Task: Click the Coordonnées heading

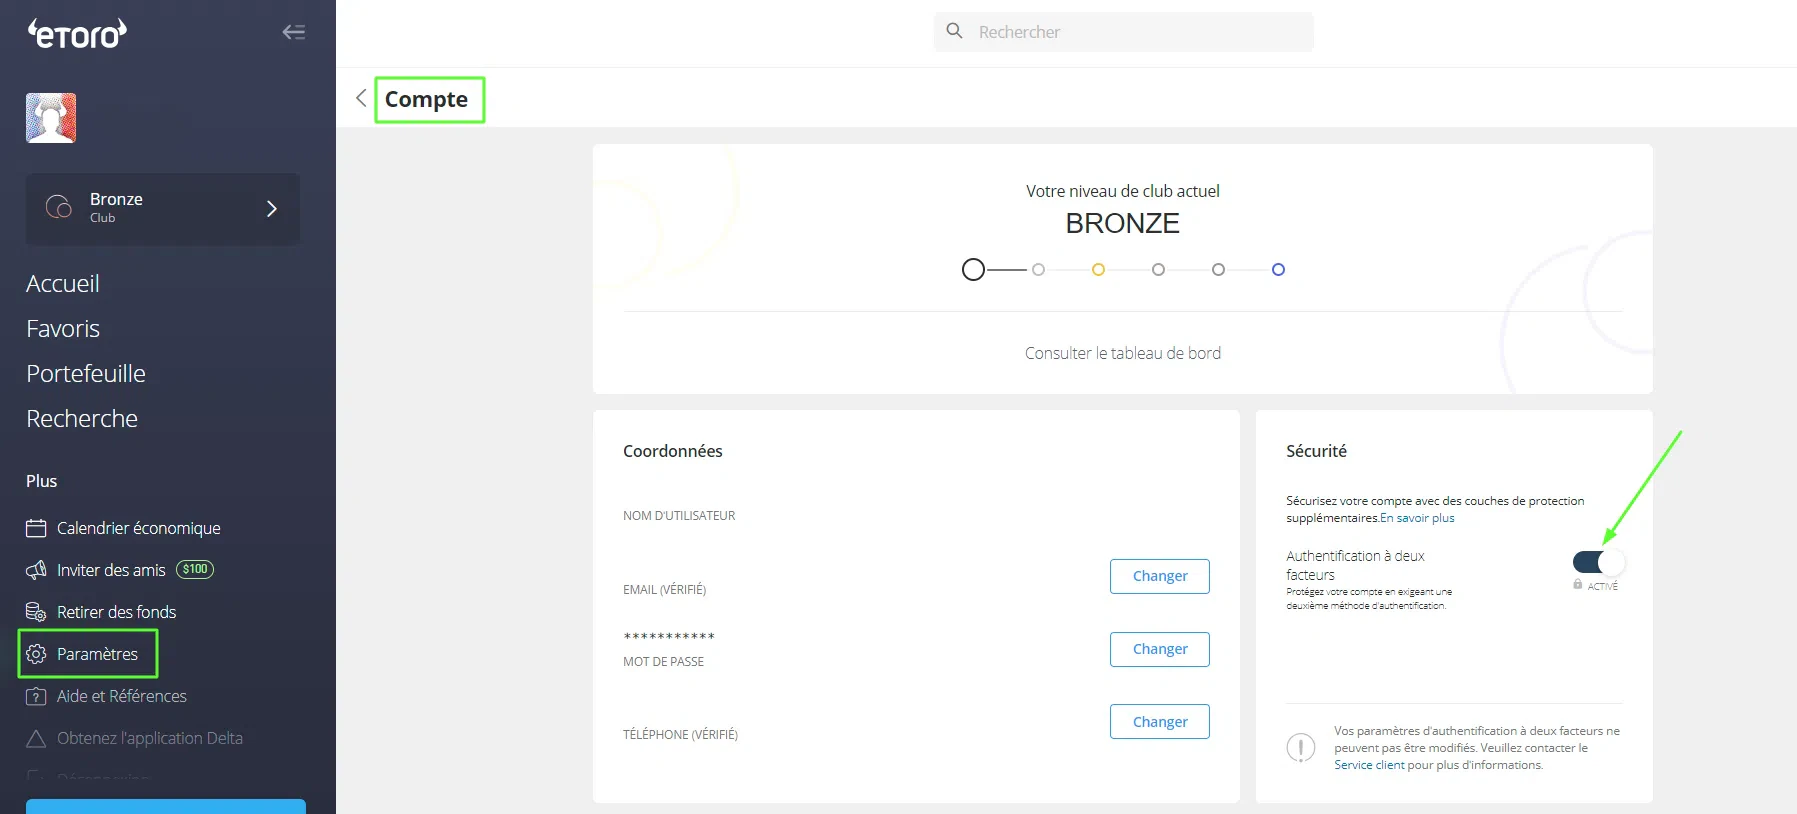Action: click(x=673, y=451)
